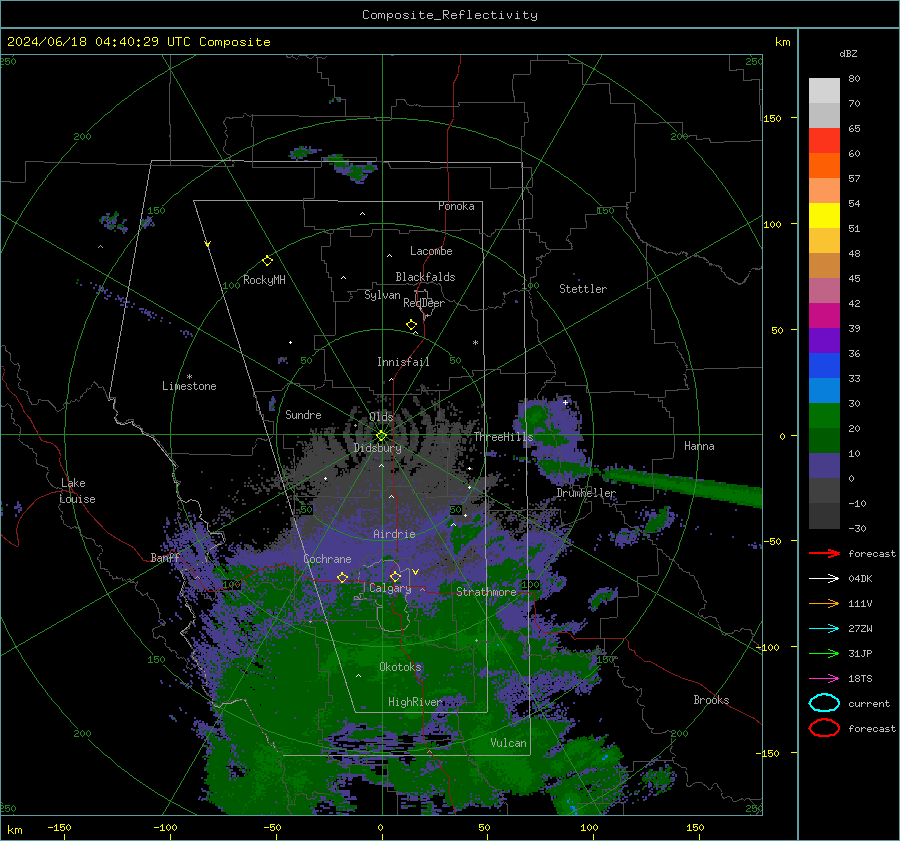Click the red forecast arrow in legend
Image resolution: width=900 pixels, height=841 pixels.
coord(824,553)
